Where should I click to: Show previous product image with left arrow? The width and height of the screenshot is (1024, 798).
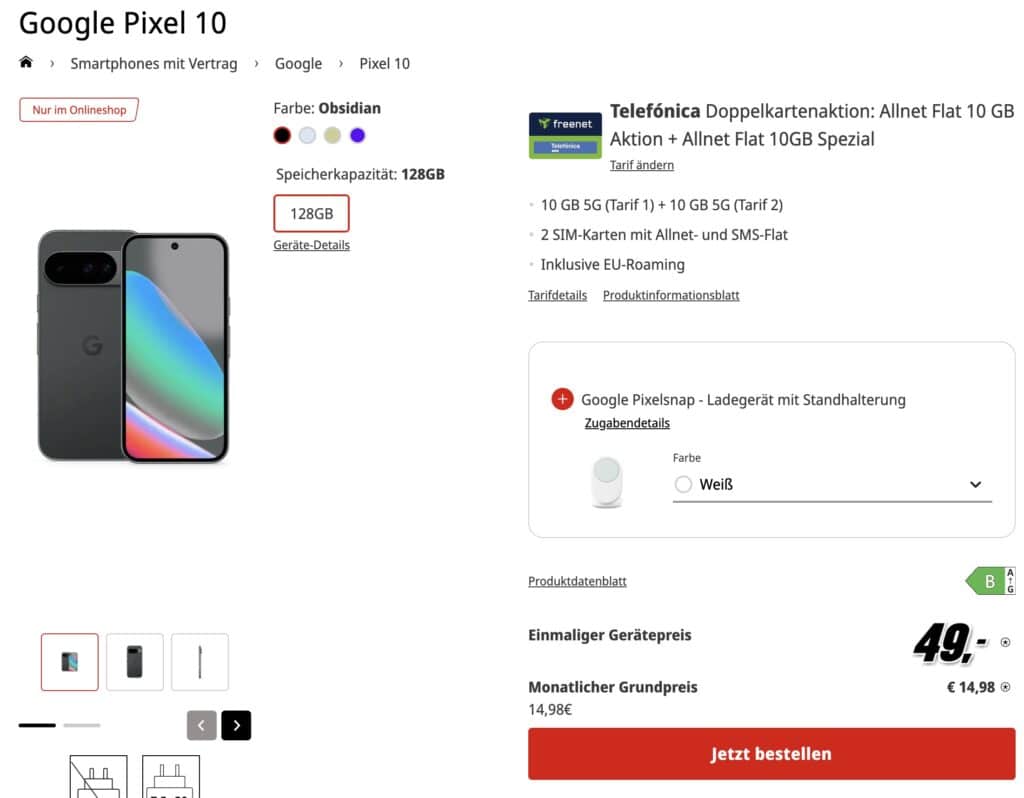[x=201, y=725]
